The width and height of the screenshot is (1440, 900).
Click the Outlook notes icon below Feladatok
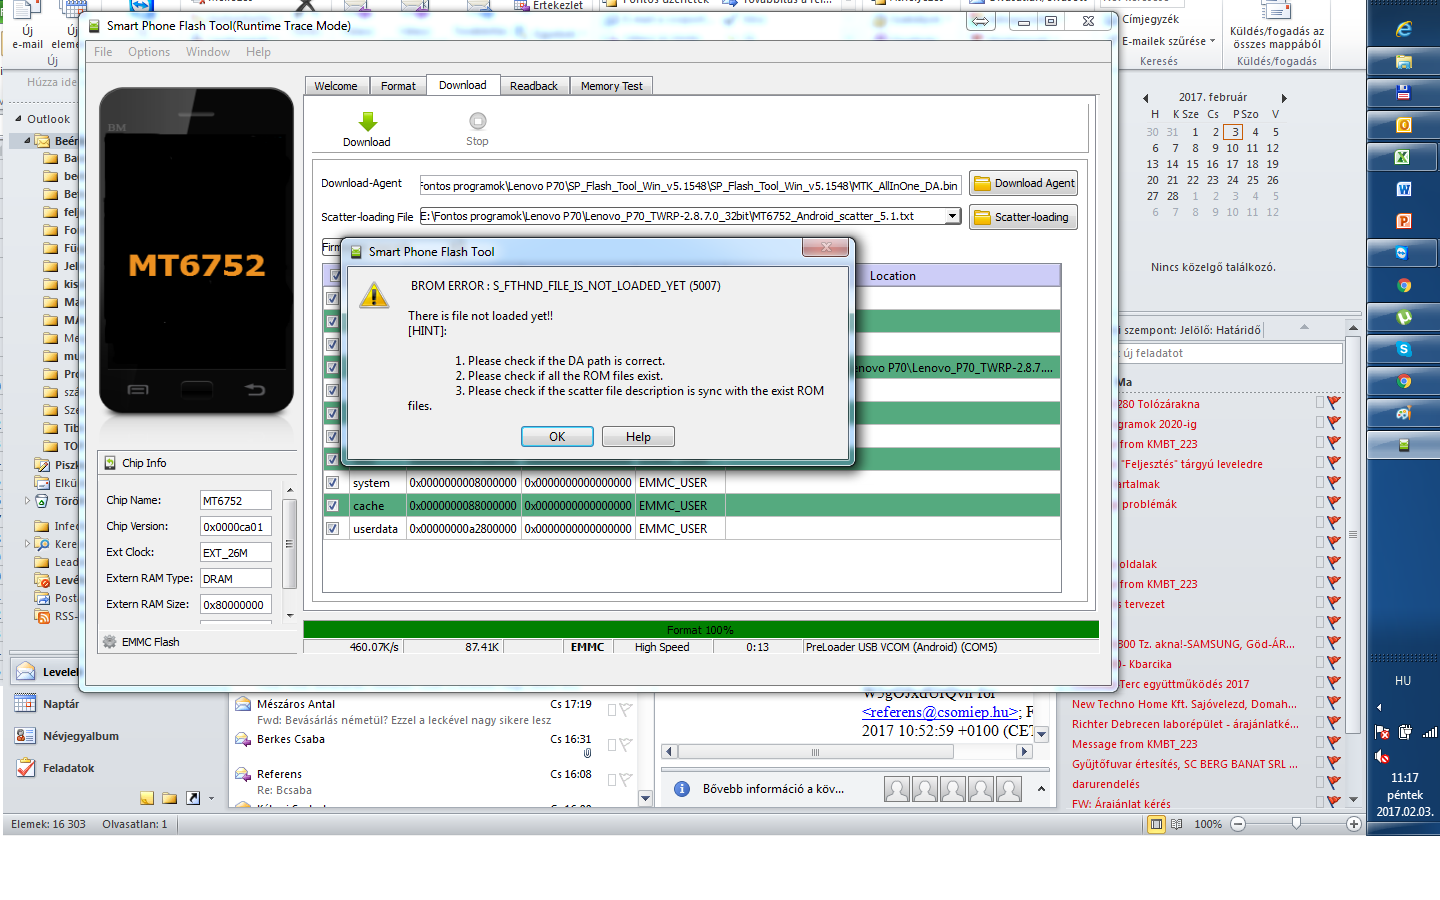click(x=147, y=798)
